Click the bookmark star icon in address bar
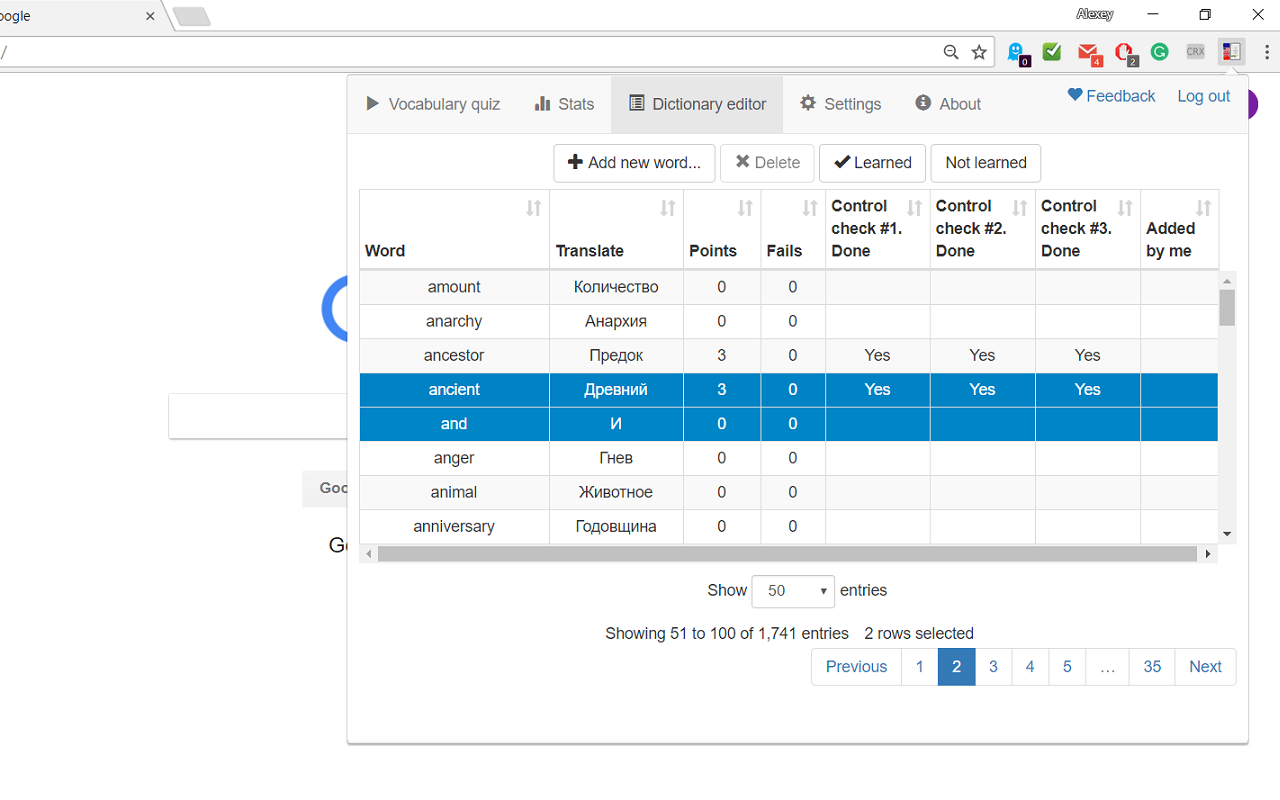Image resolution: width=1280 pixels, height=800 pixels. coord(979,52)
